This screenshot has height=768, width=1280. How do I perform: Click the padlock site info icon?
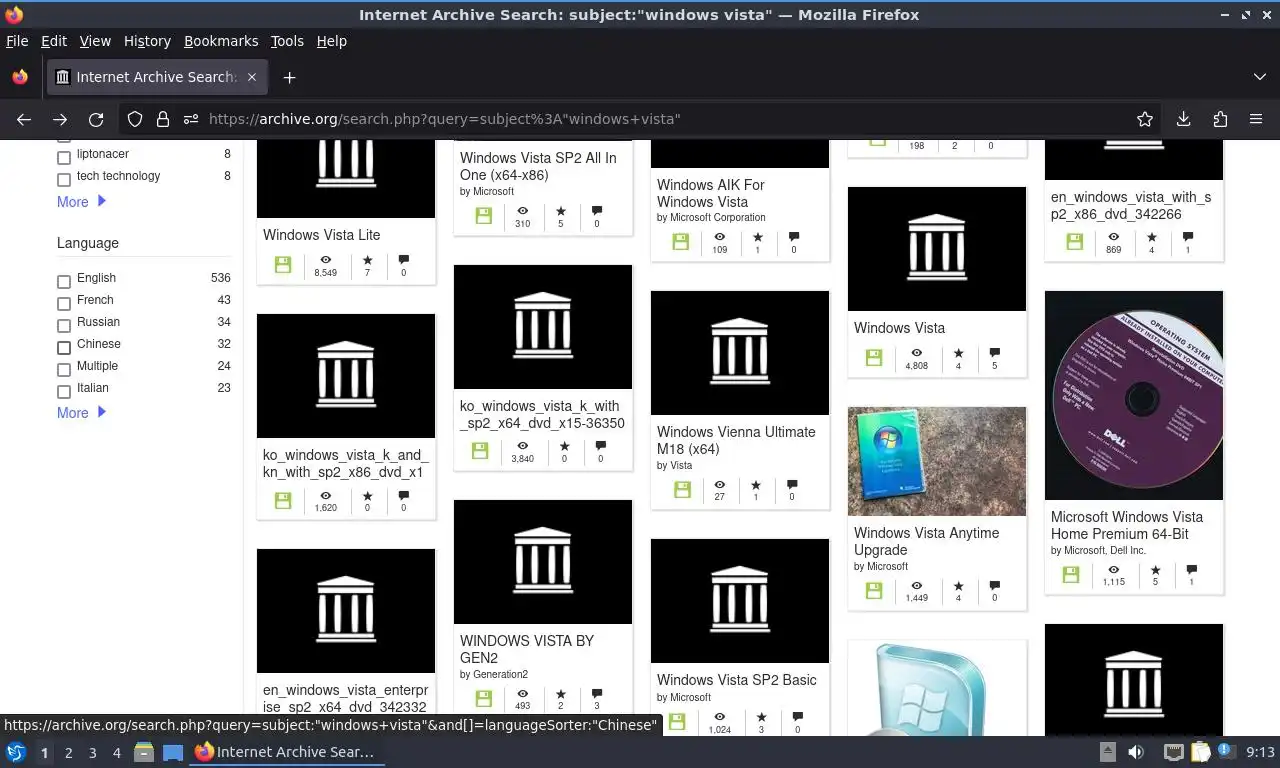tap(163, 119)
